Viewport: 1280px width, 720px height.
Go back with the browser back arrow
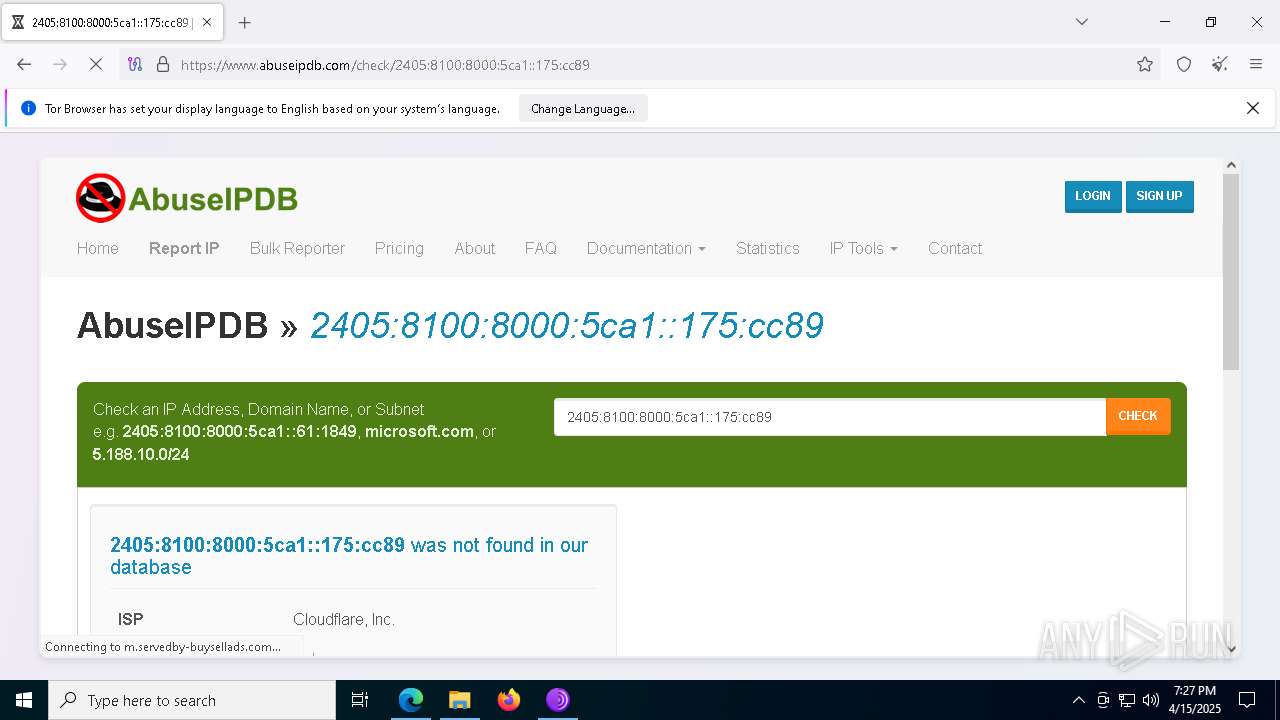click(x=24, y=64)
